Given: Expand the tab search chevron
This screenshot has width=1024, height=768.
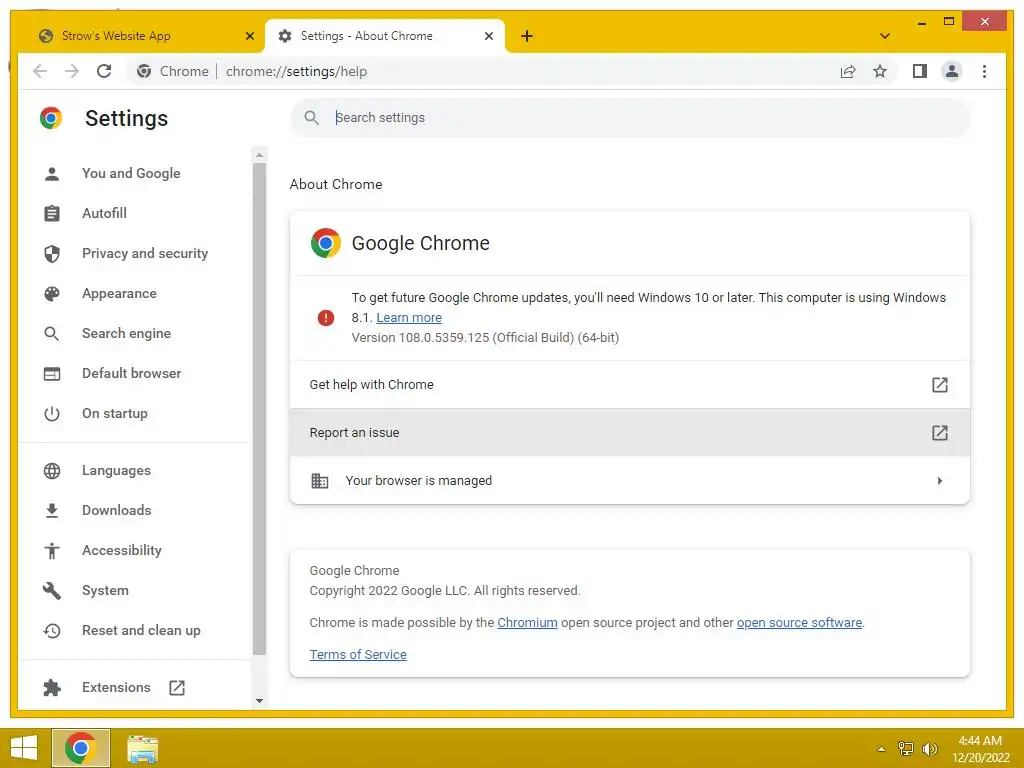Looking at the screenshot, I should click(885, 36).
